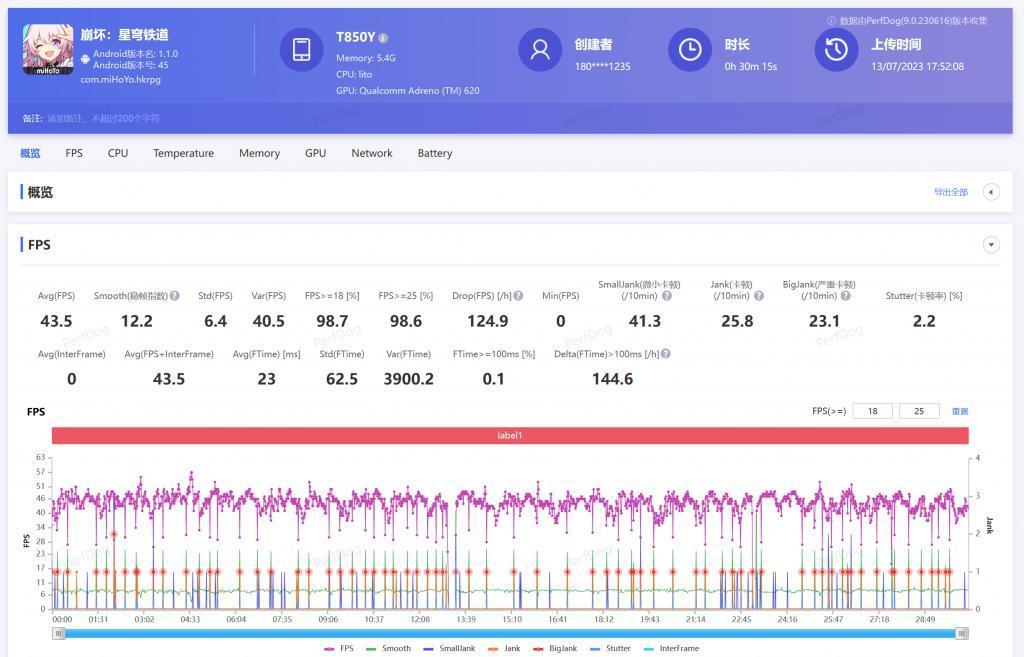This screenshot has width=1024, height=657.
Task: Click help icon beside Drop(FPS) metric
Action: 518,296
